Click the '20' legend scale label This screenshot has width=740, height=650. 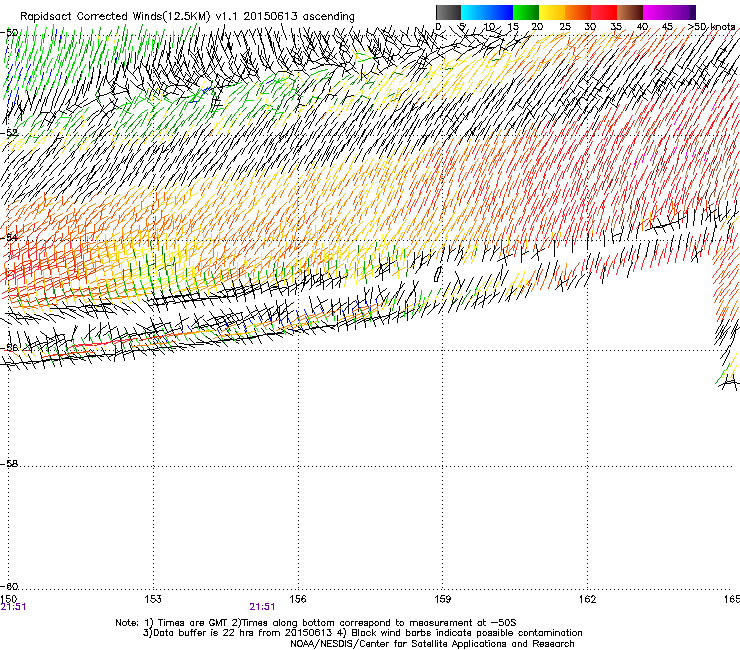[537, 27]
